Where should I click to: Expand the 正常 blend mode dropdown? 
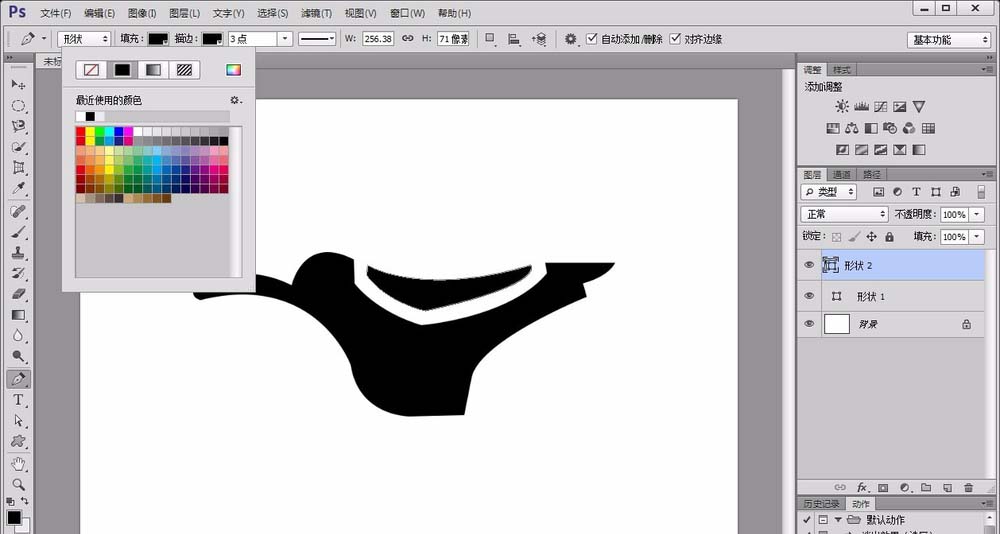(x=844, y=215)
